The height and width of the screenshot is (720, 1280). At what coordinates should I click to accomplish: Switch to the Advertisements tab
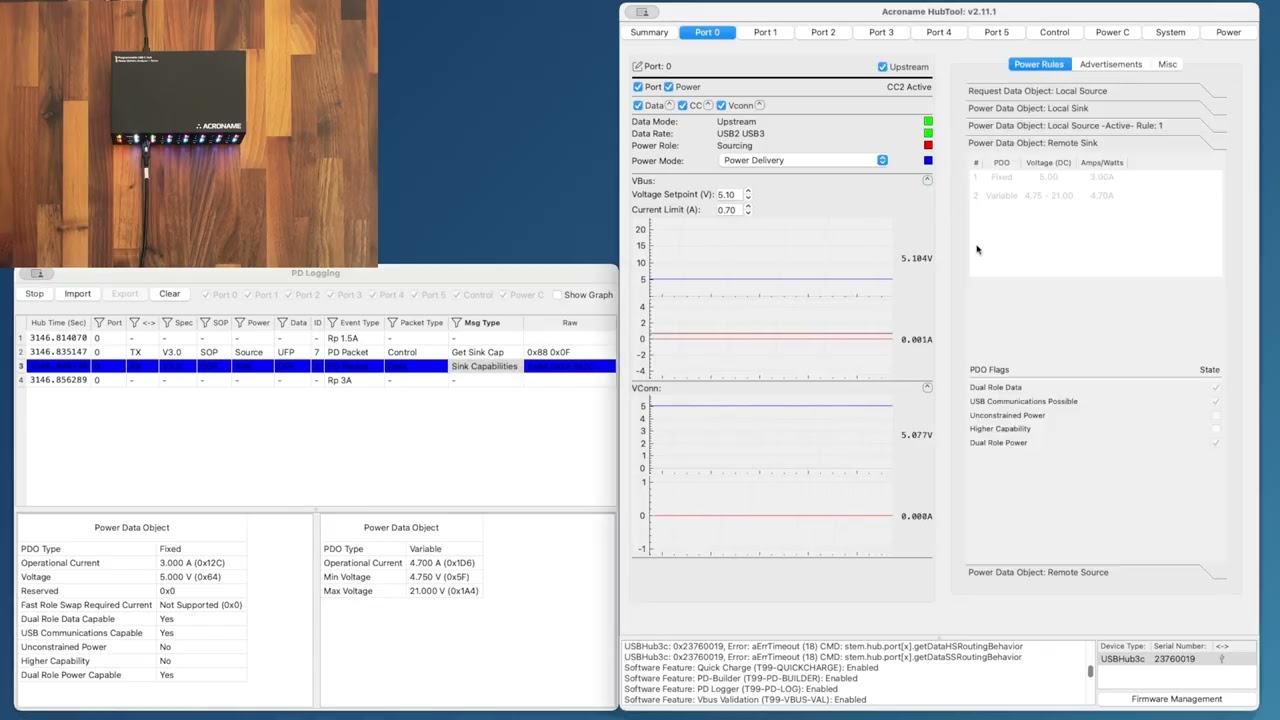pos(1110,64)
